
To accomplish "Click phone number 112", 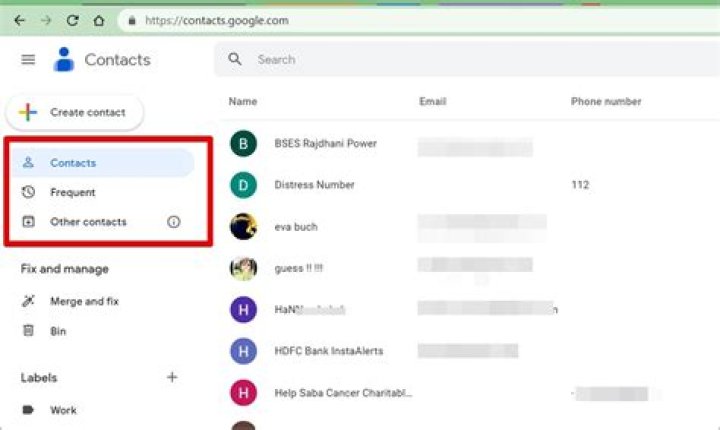I will tap(580, 185).
